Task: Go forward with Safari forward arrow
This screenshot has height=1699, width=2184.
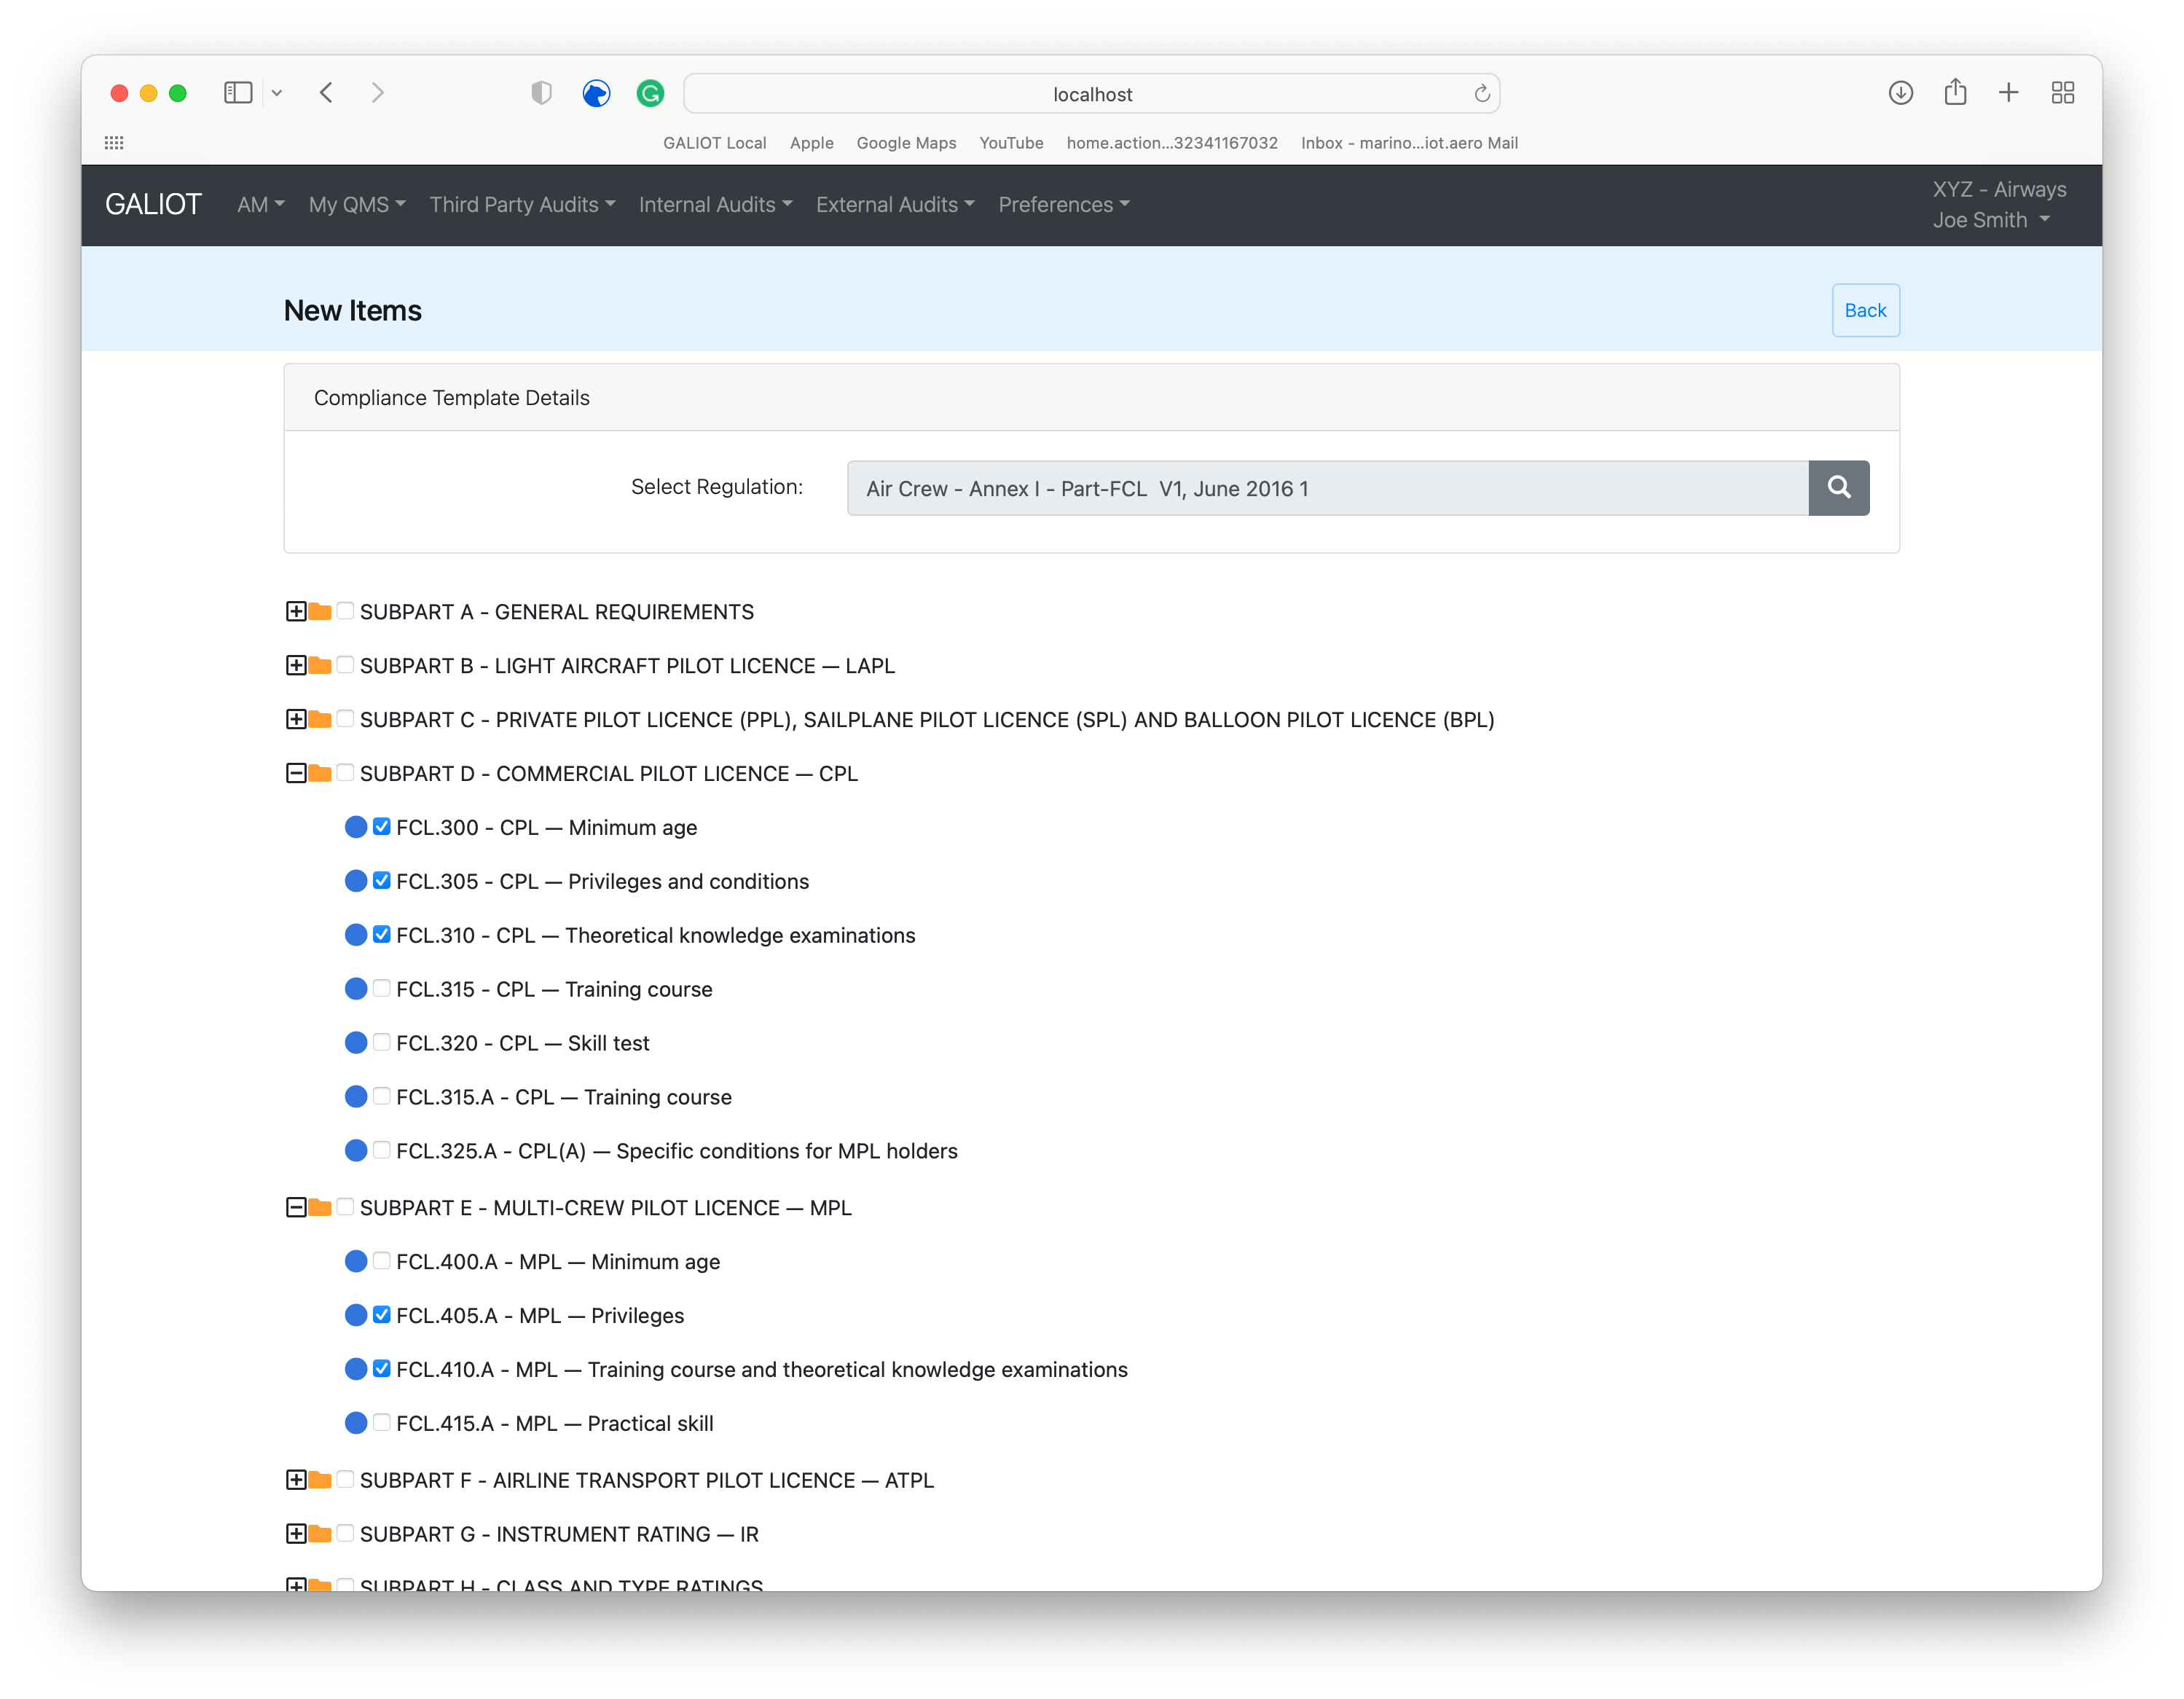Action: (377, 93)
